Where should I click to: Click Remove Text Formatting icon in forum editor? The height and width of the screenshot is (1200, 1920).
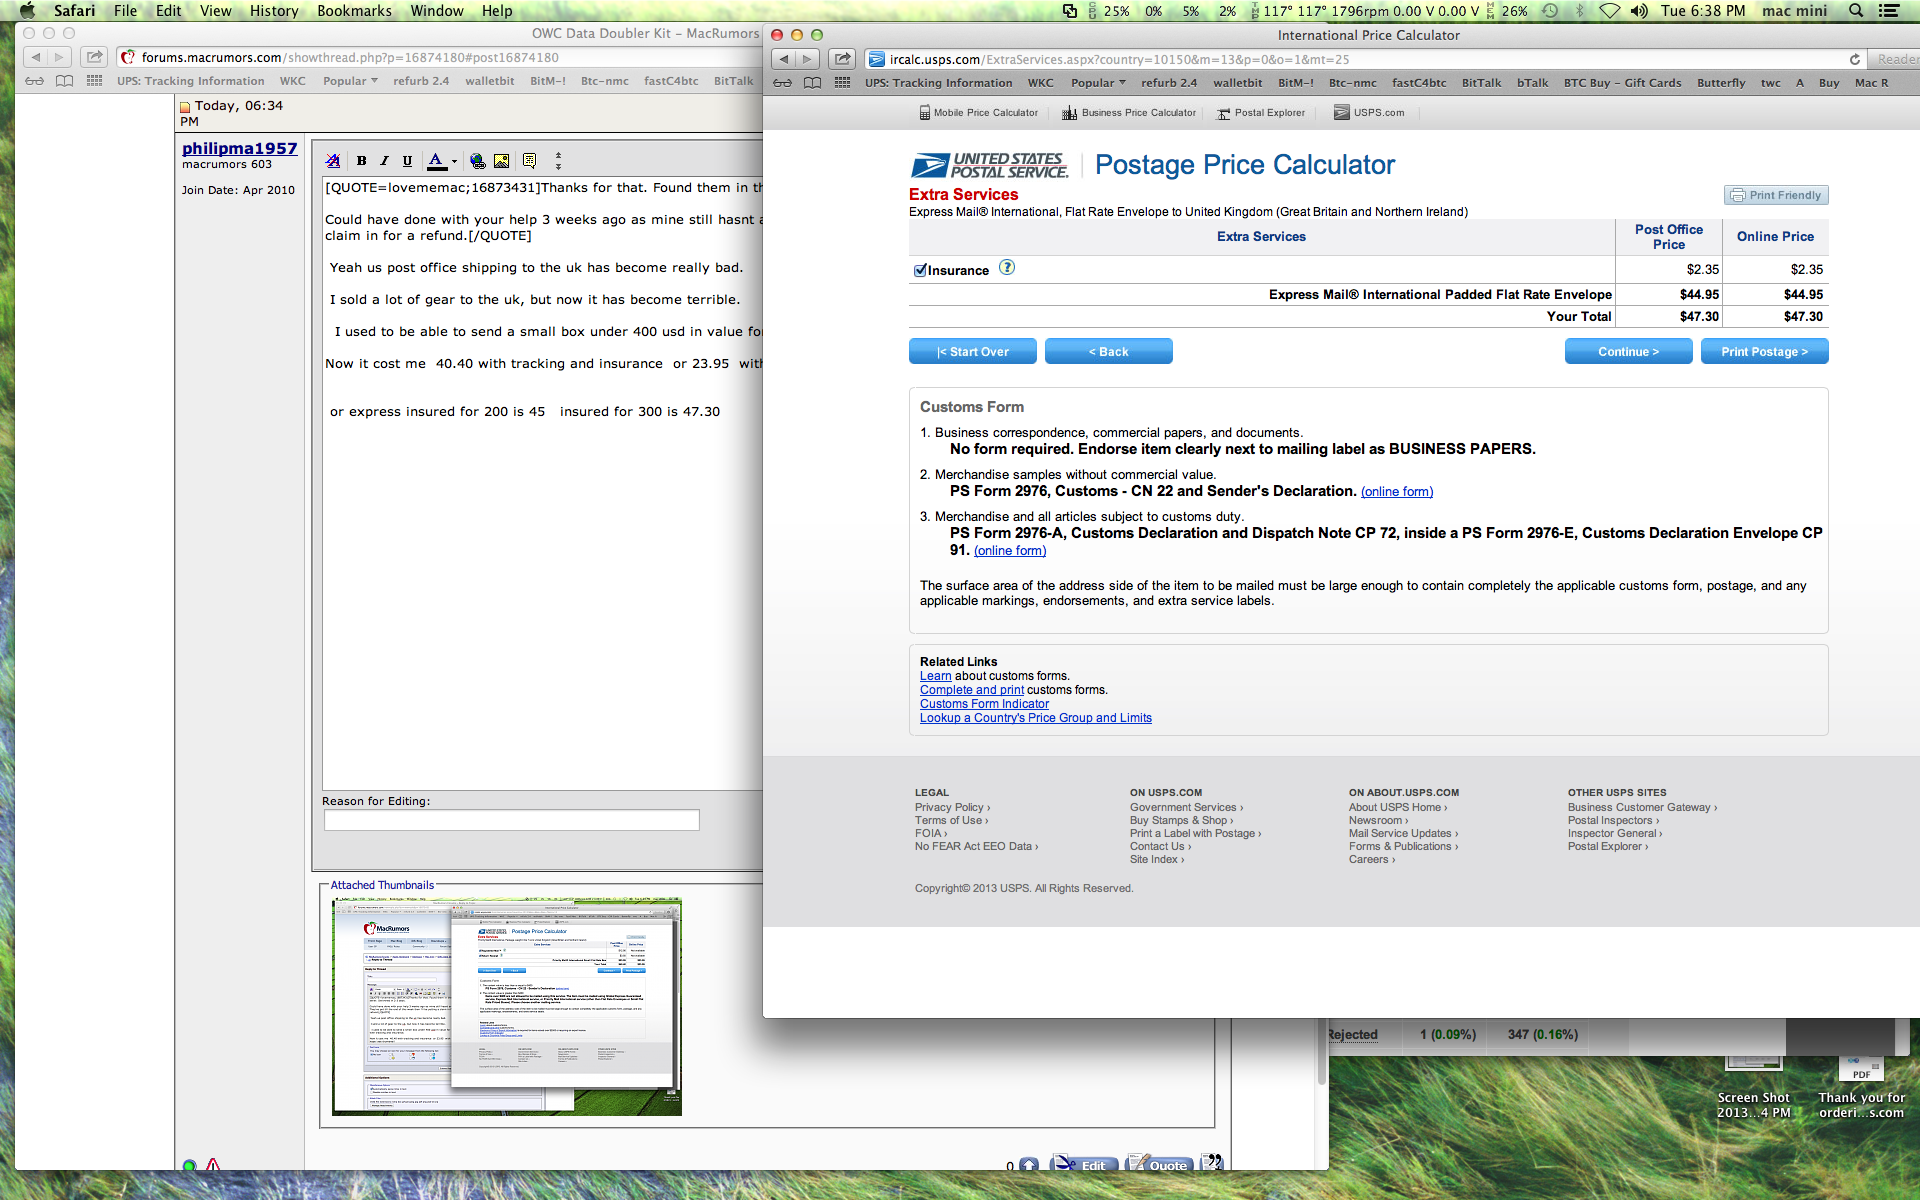click(x=333, y=161)
